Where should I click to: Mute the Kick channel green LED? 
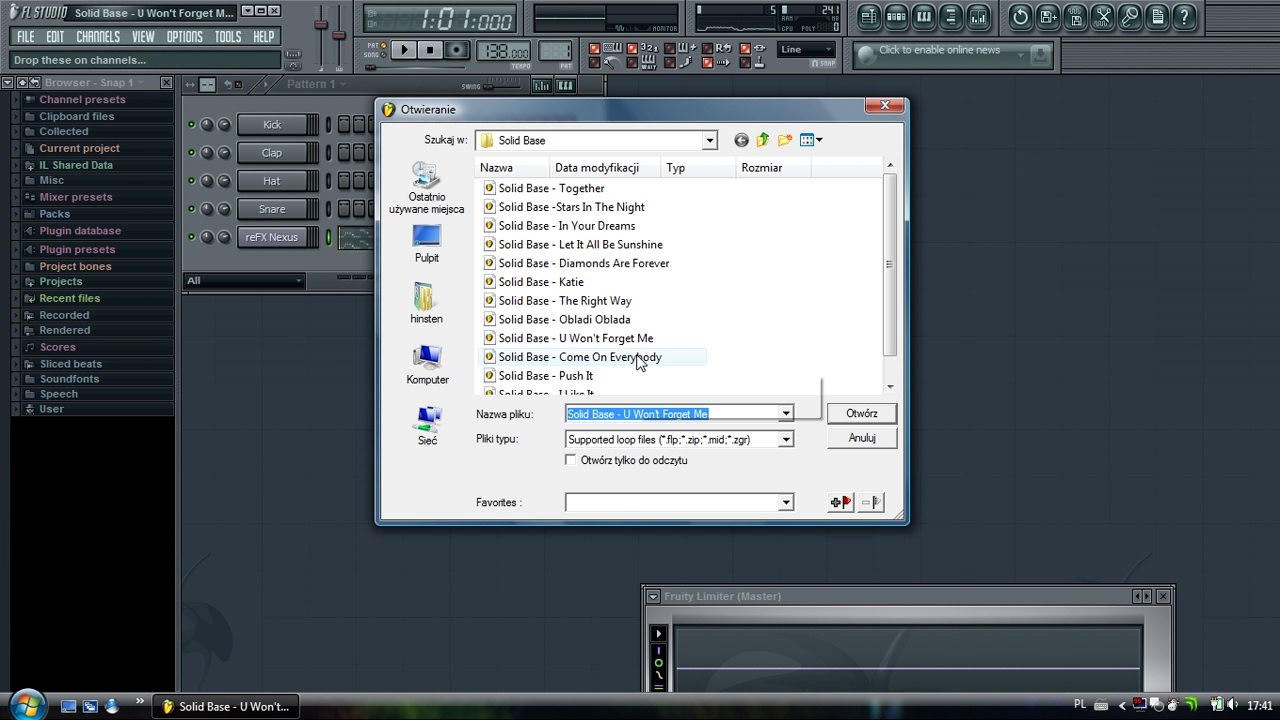(x=191, y=125)
